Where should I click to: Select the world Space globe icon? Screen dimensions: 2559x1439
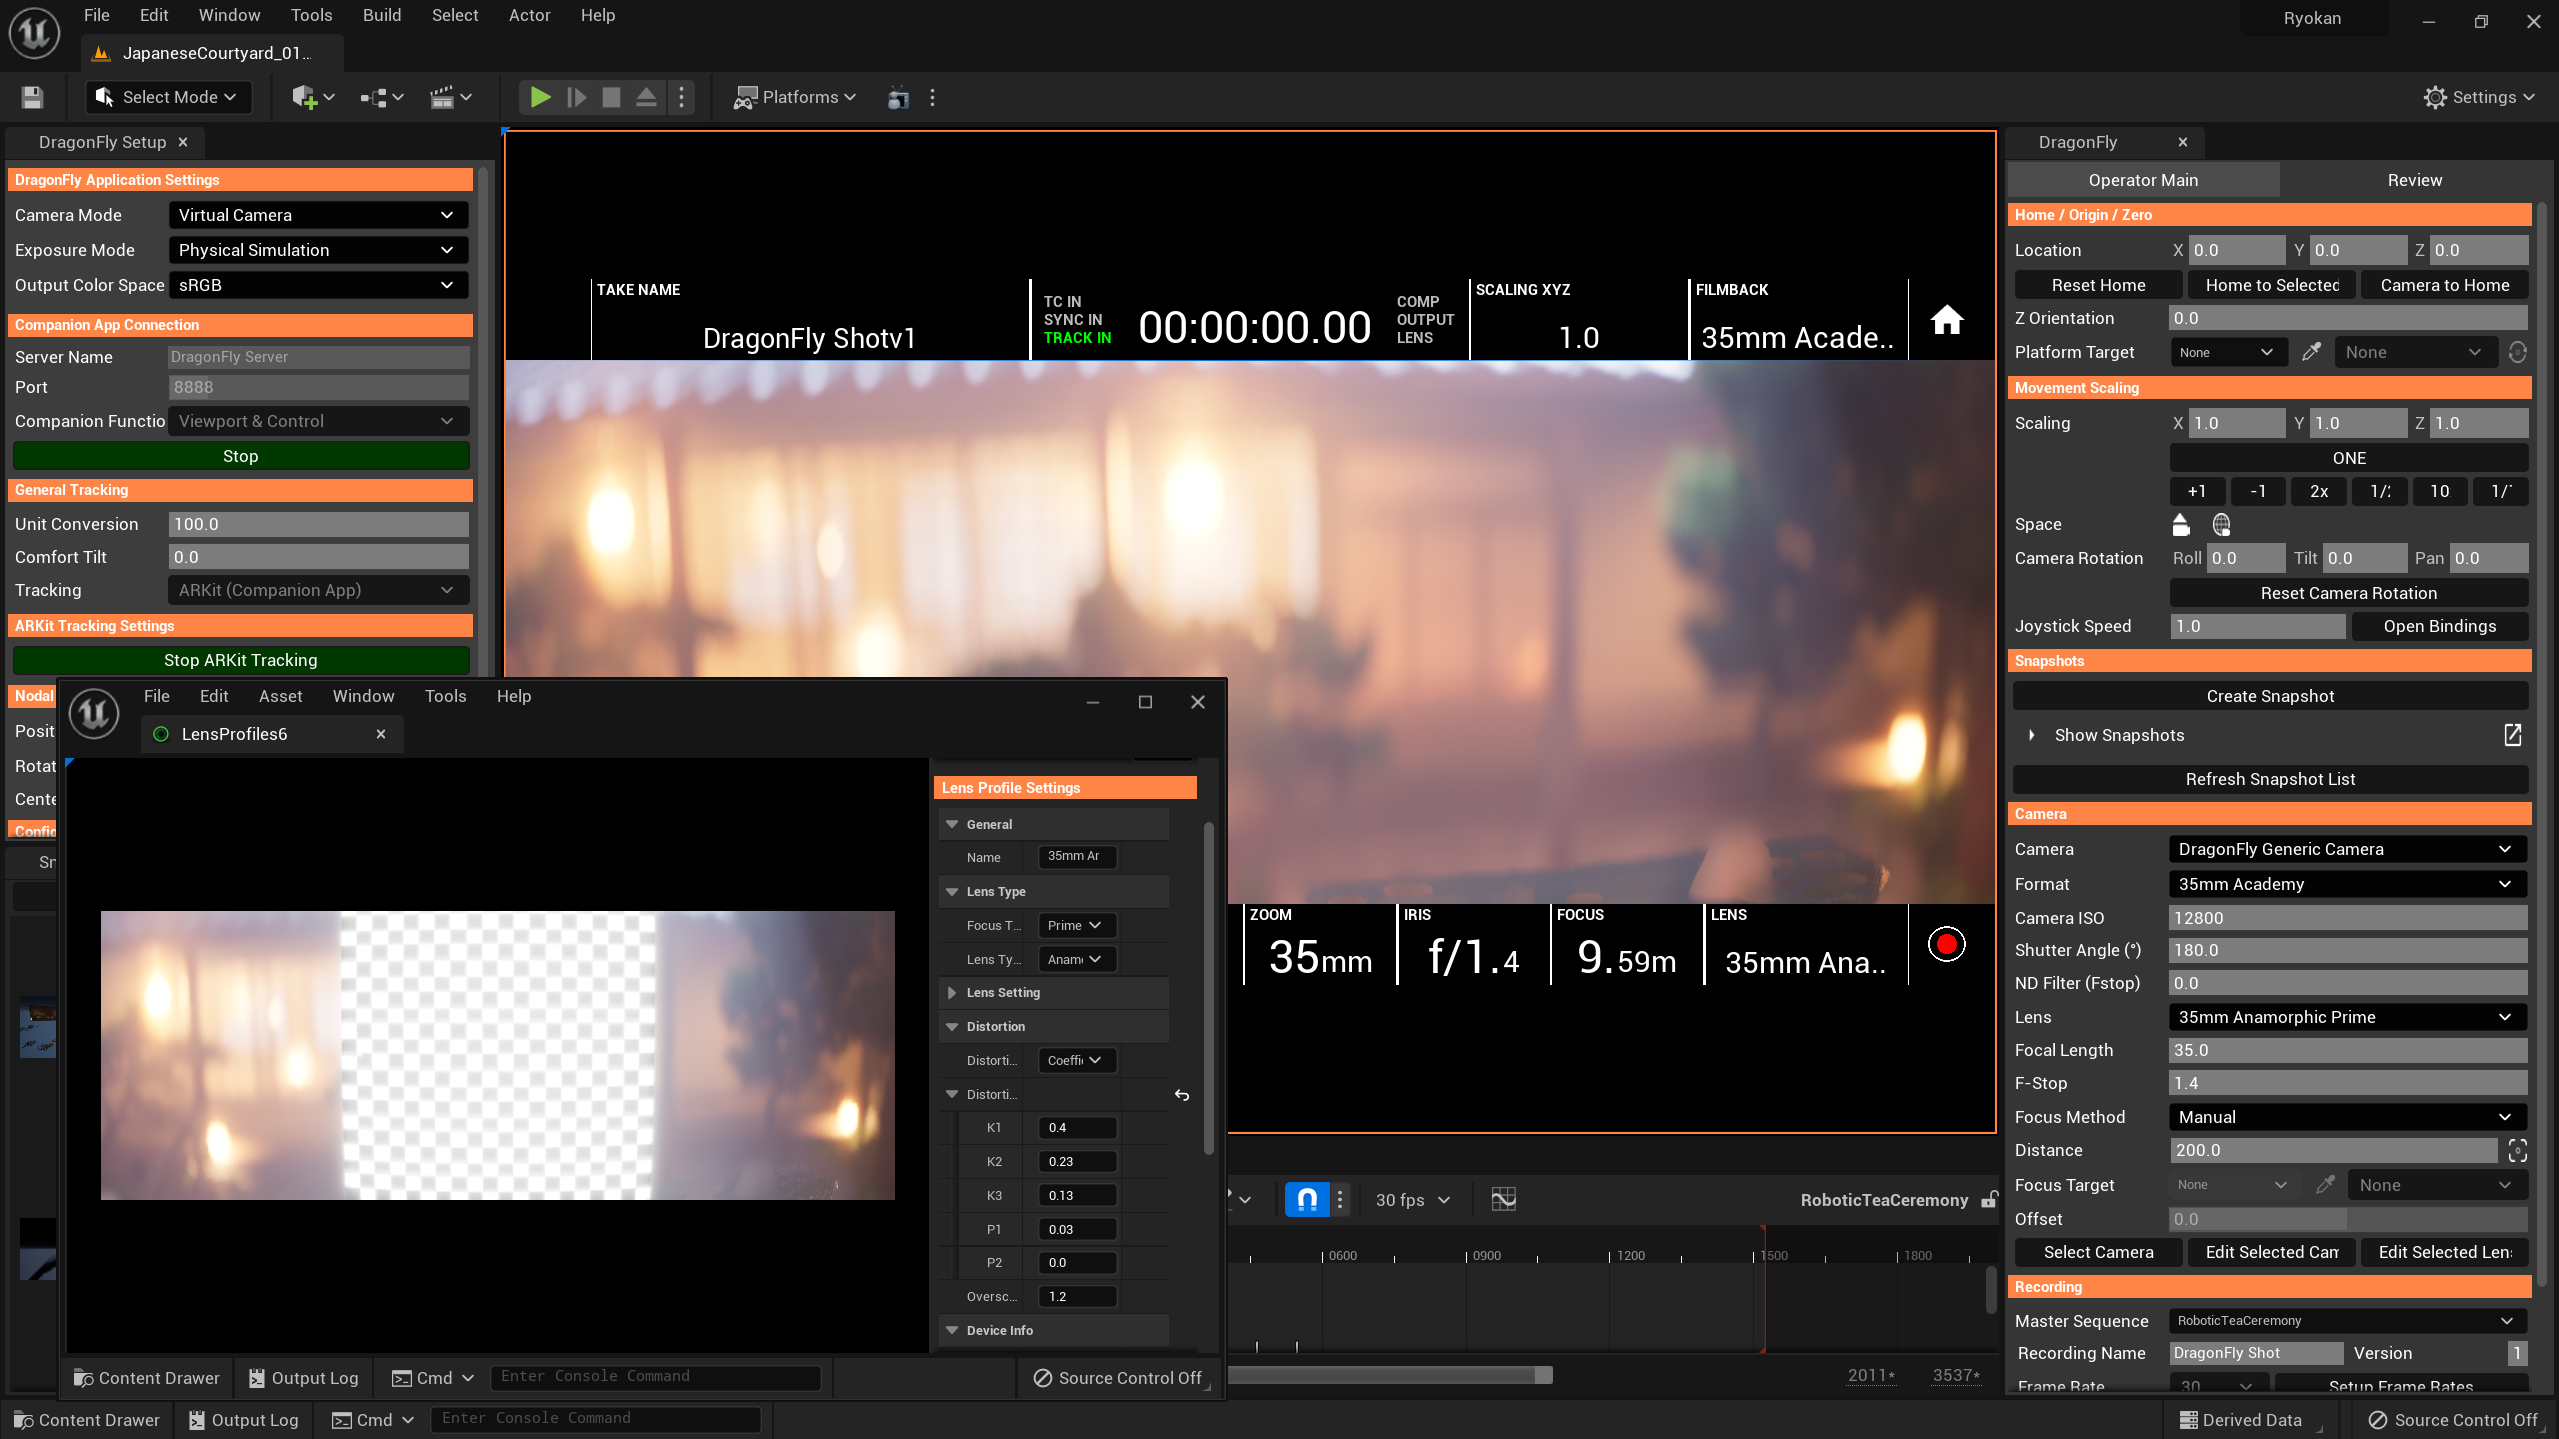coord(2221,524)
